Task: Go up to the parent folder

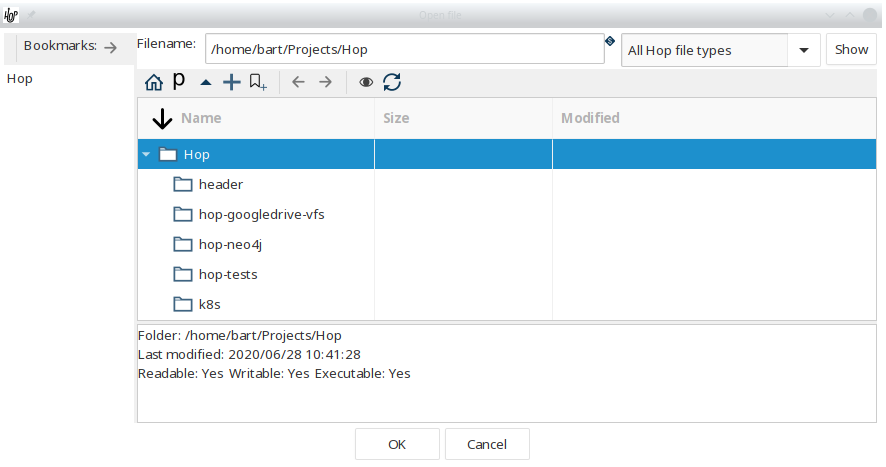Action: point(206,82)
